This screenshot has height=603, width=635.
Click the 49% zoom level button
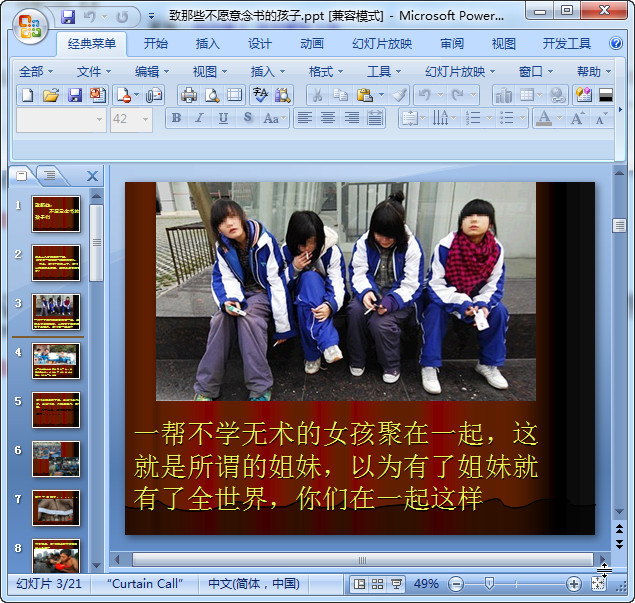tap(426, 584)
